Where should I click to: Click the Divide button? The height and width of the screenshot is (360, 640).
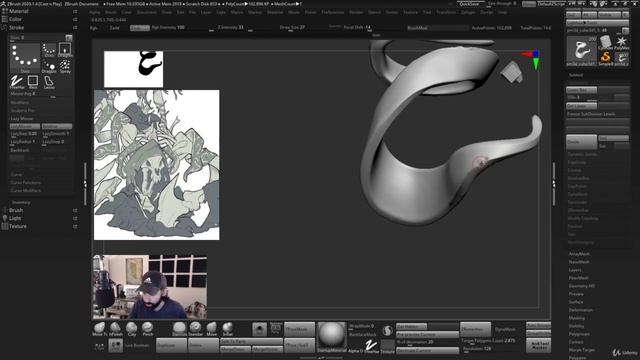[581, 142]
